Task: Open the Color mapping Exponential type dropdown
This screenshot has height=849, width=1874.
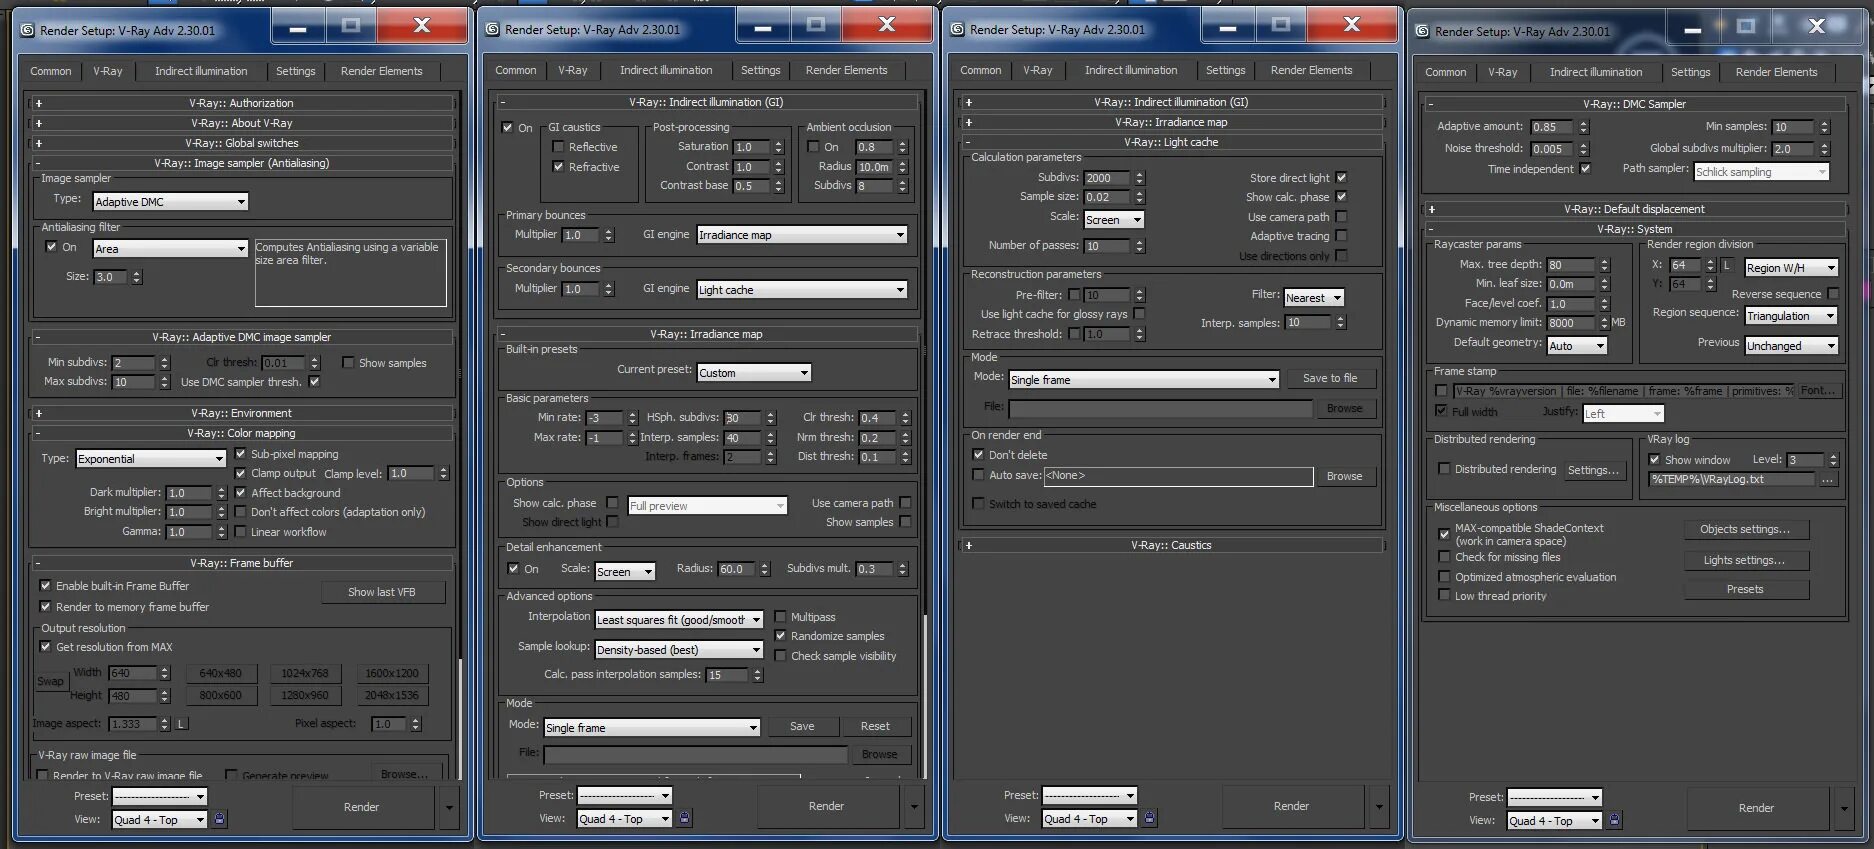Action: pyautogui.click(x=151, y=458)
